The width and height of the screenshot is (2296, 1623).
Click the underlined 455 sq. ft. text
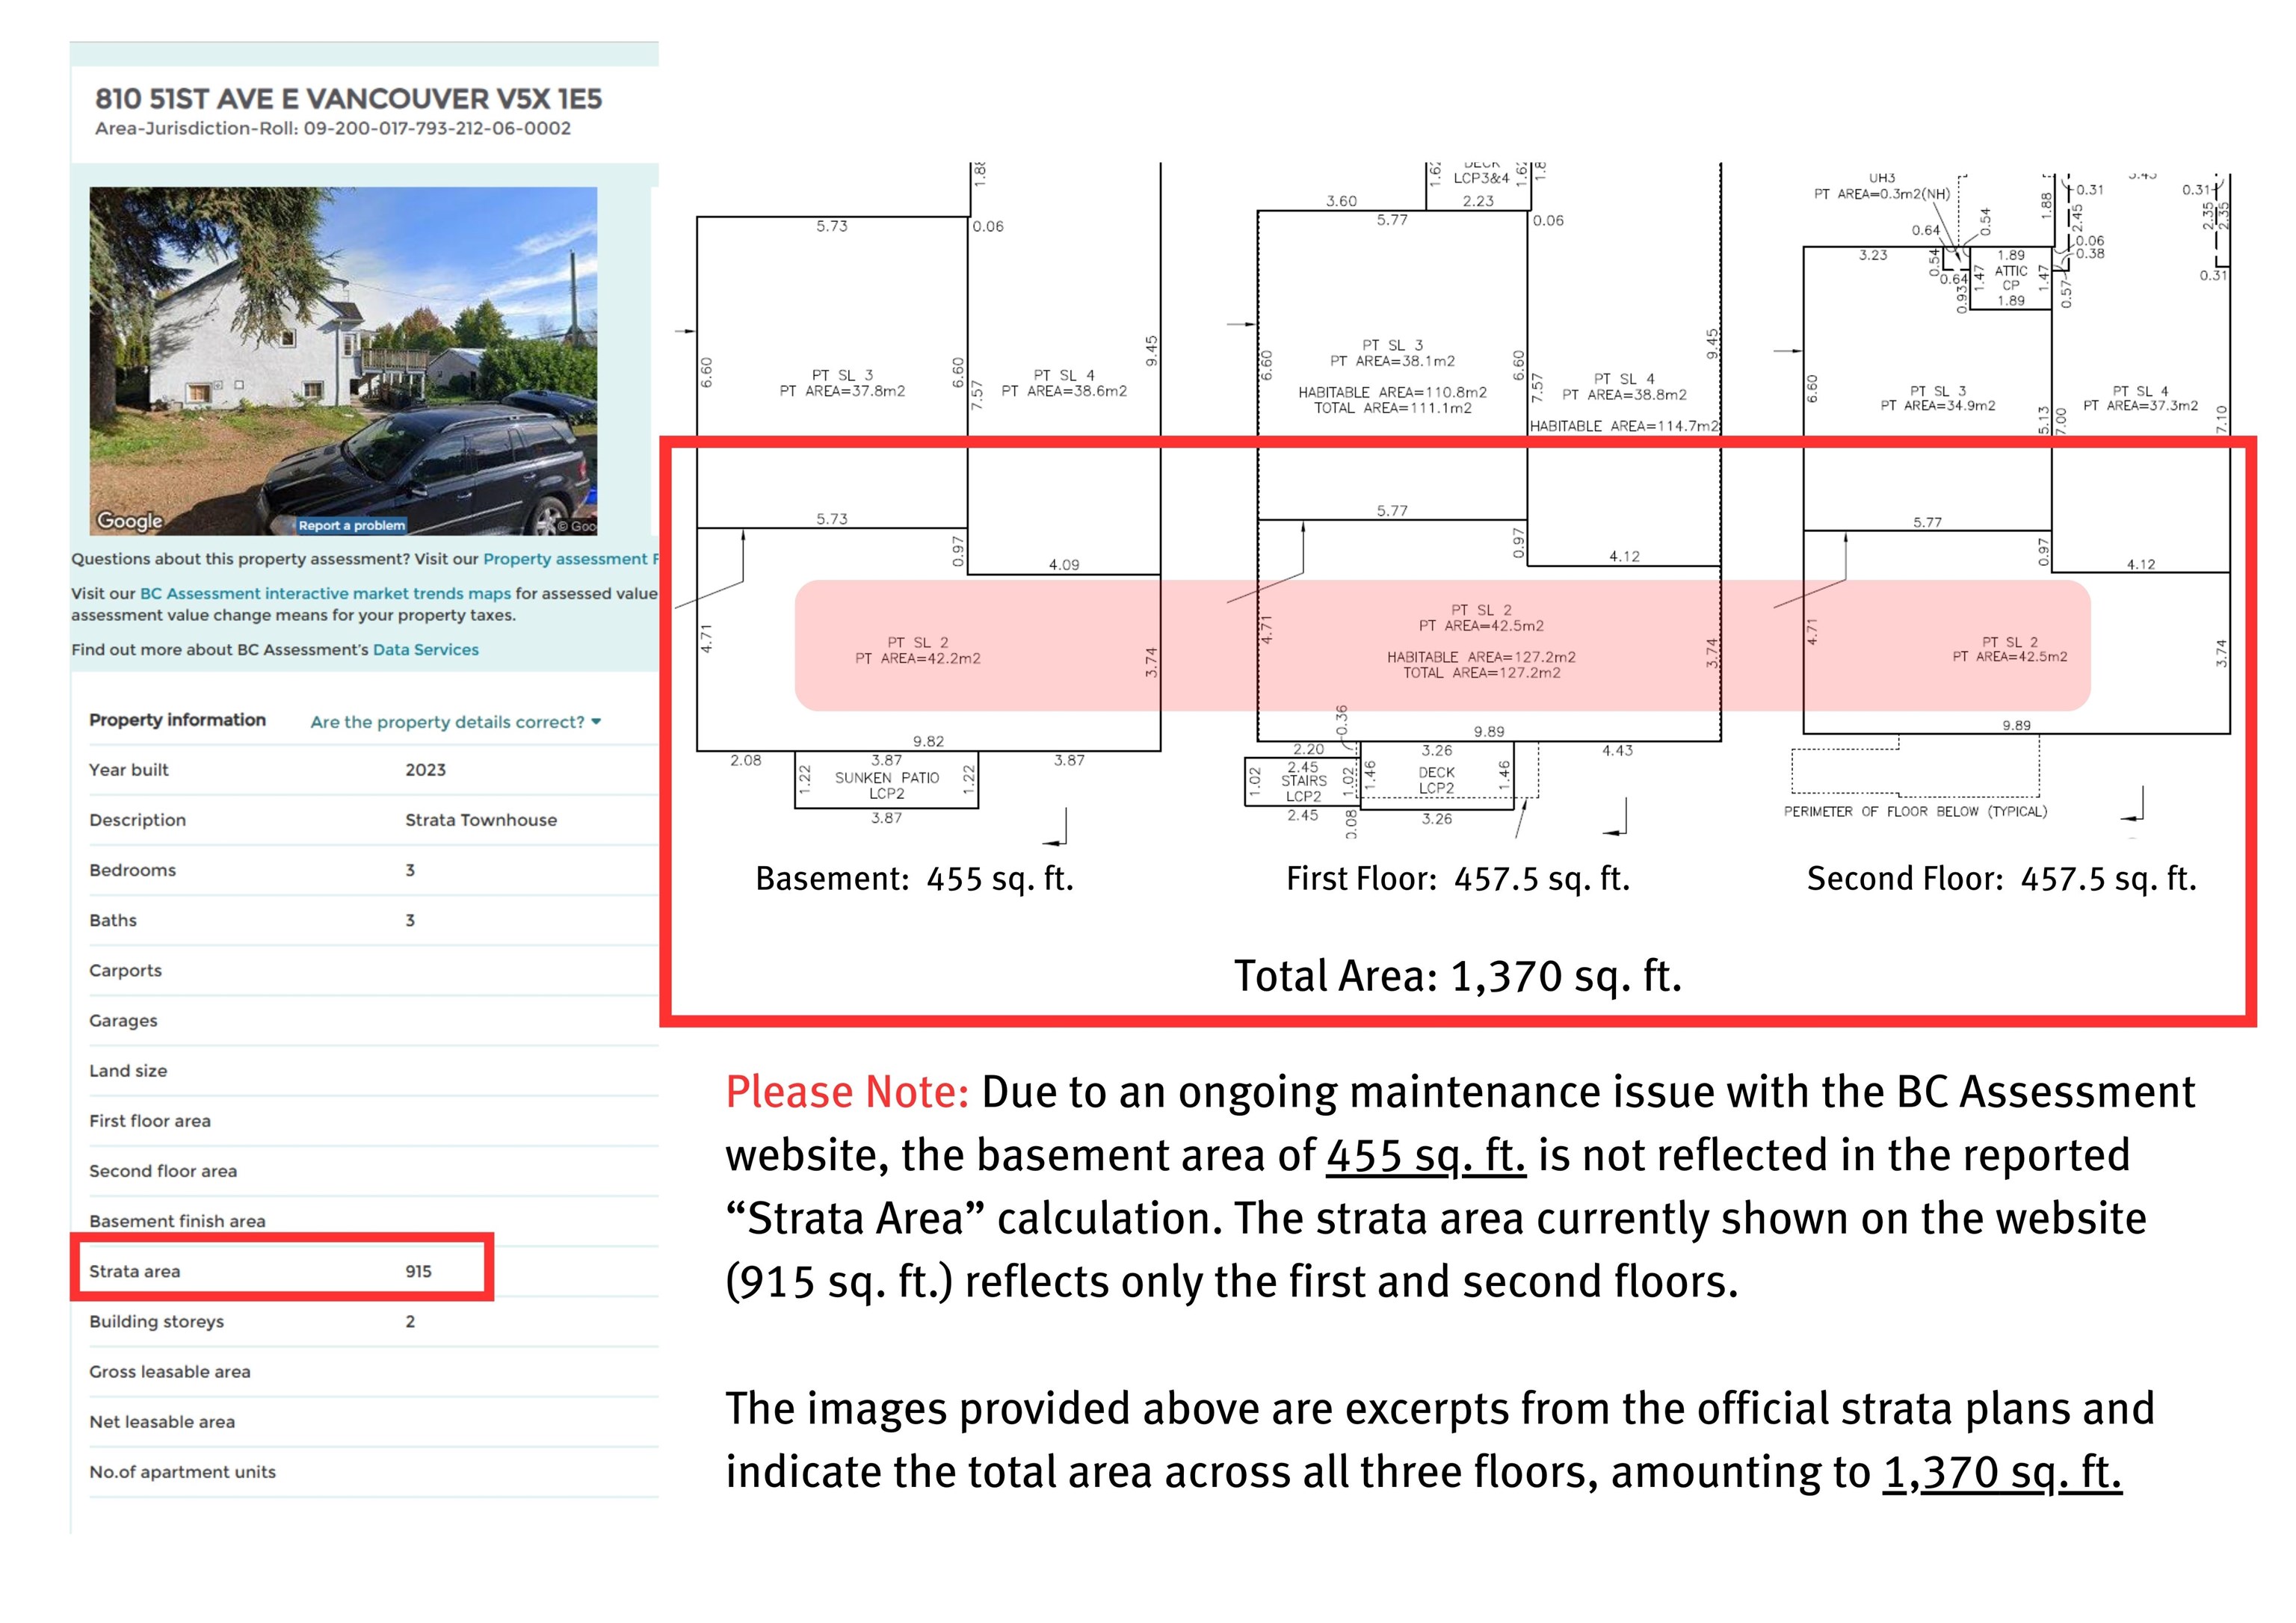click(1425, 1155)
